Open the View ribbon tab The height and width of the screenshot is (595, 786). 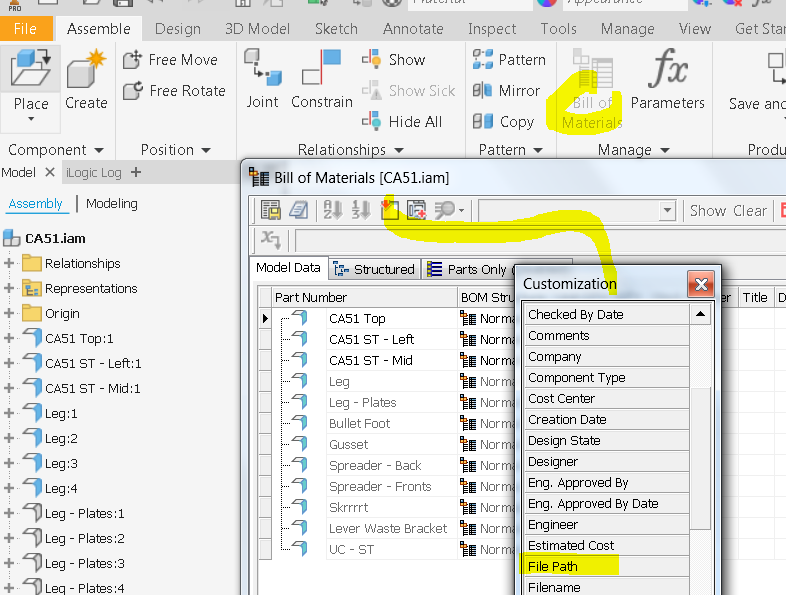[695, 29]
